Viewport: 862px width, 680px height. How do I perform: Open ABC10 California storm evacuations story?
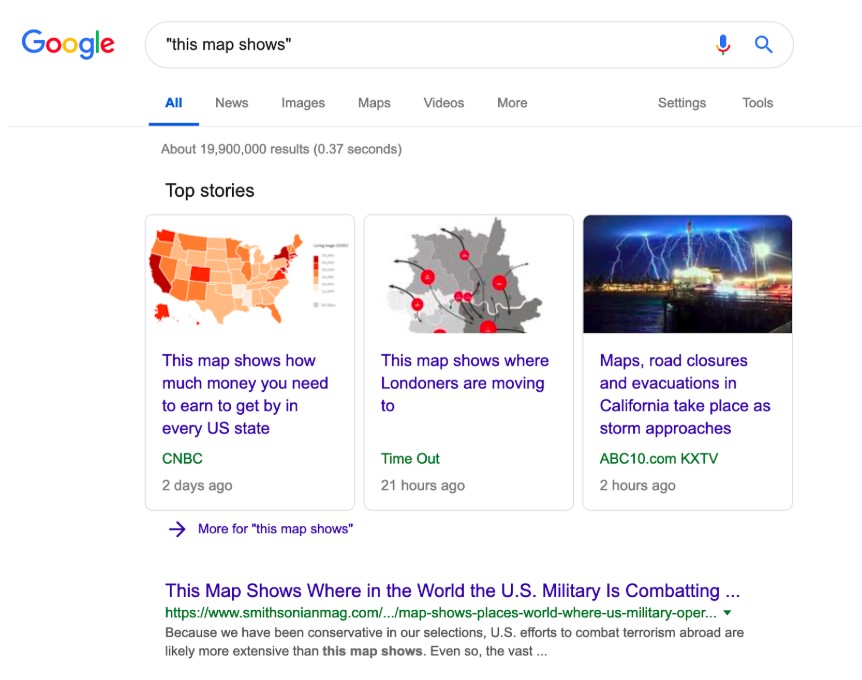(x=685, y=394)
